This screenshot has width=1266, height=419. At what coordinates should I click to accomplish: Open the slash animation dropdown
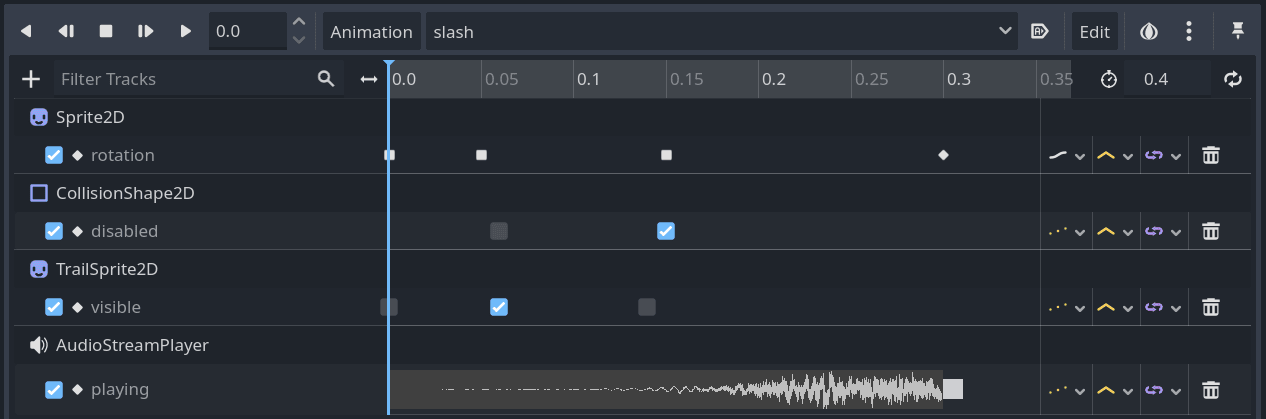[x=720, y=31]
